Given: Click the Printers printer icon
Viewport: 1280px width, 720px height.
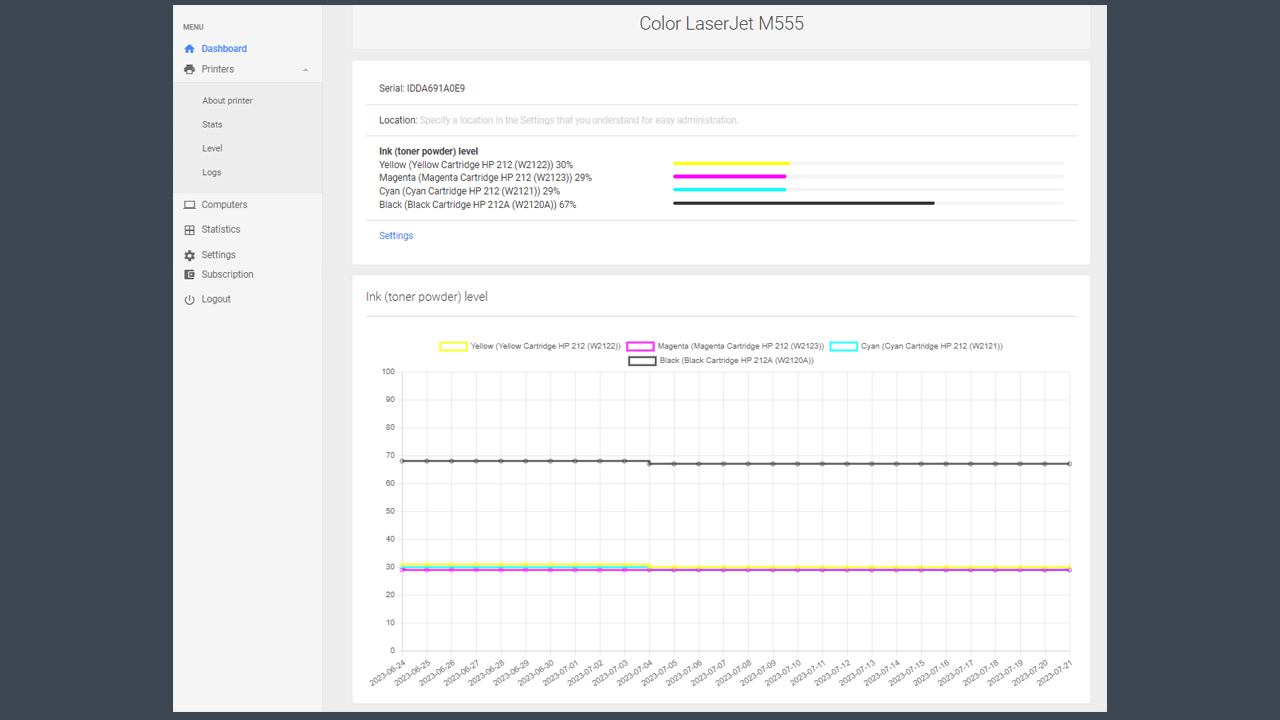Looking at the screenshot, I should pos(190,70).
